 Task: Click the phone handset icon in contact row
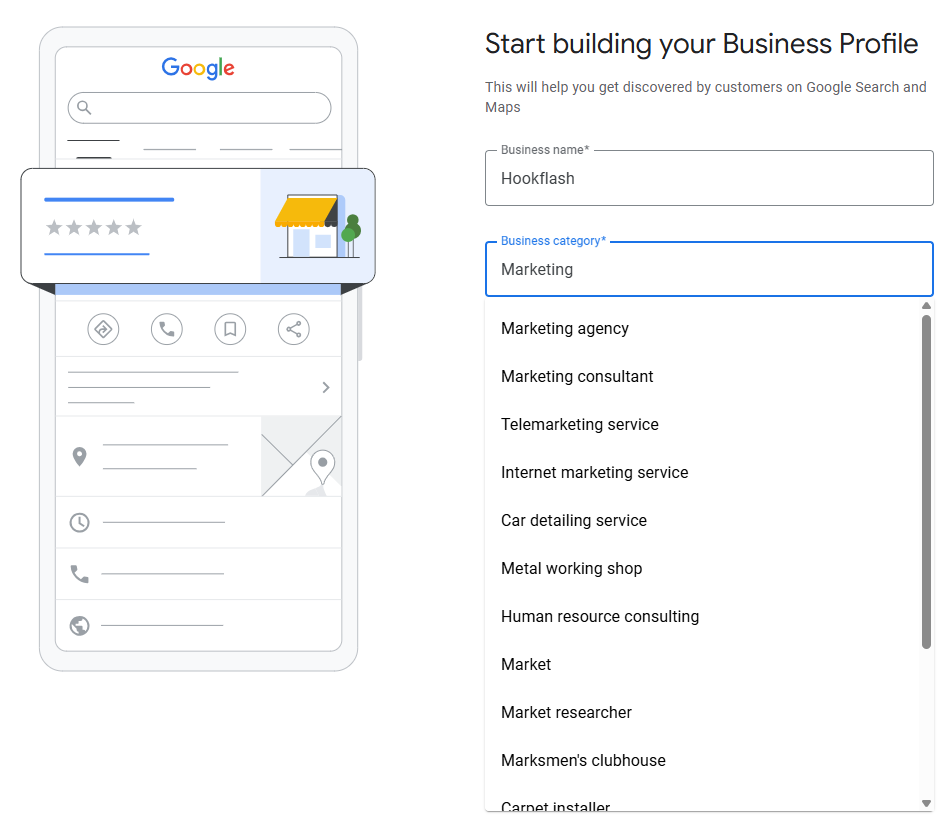point(80,574)
